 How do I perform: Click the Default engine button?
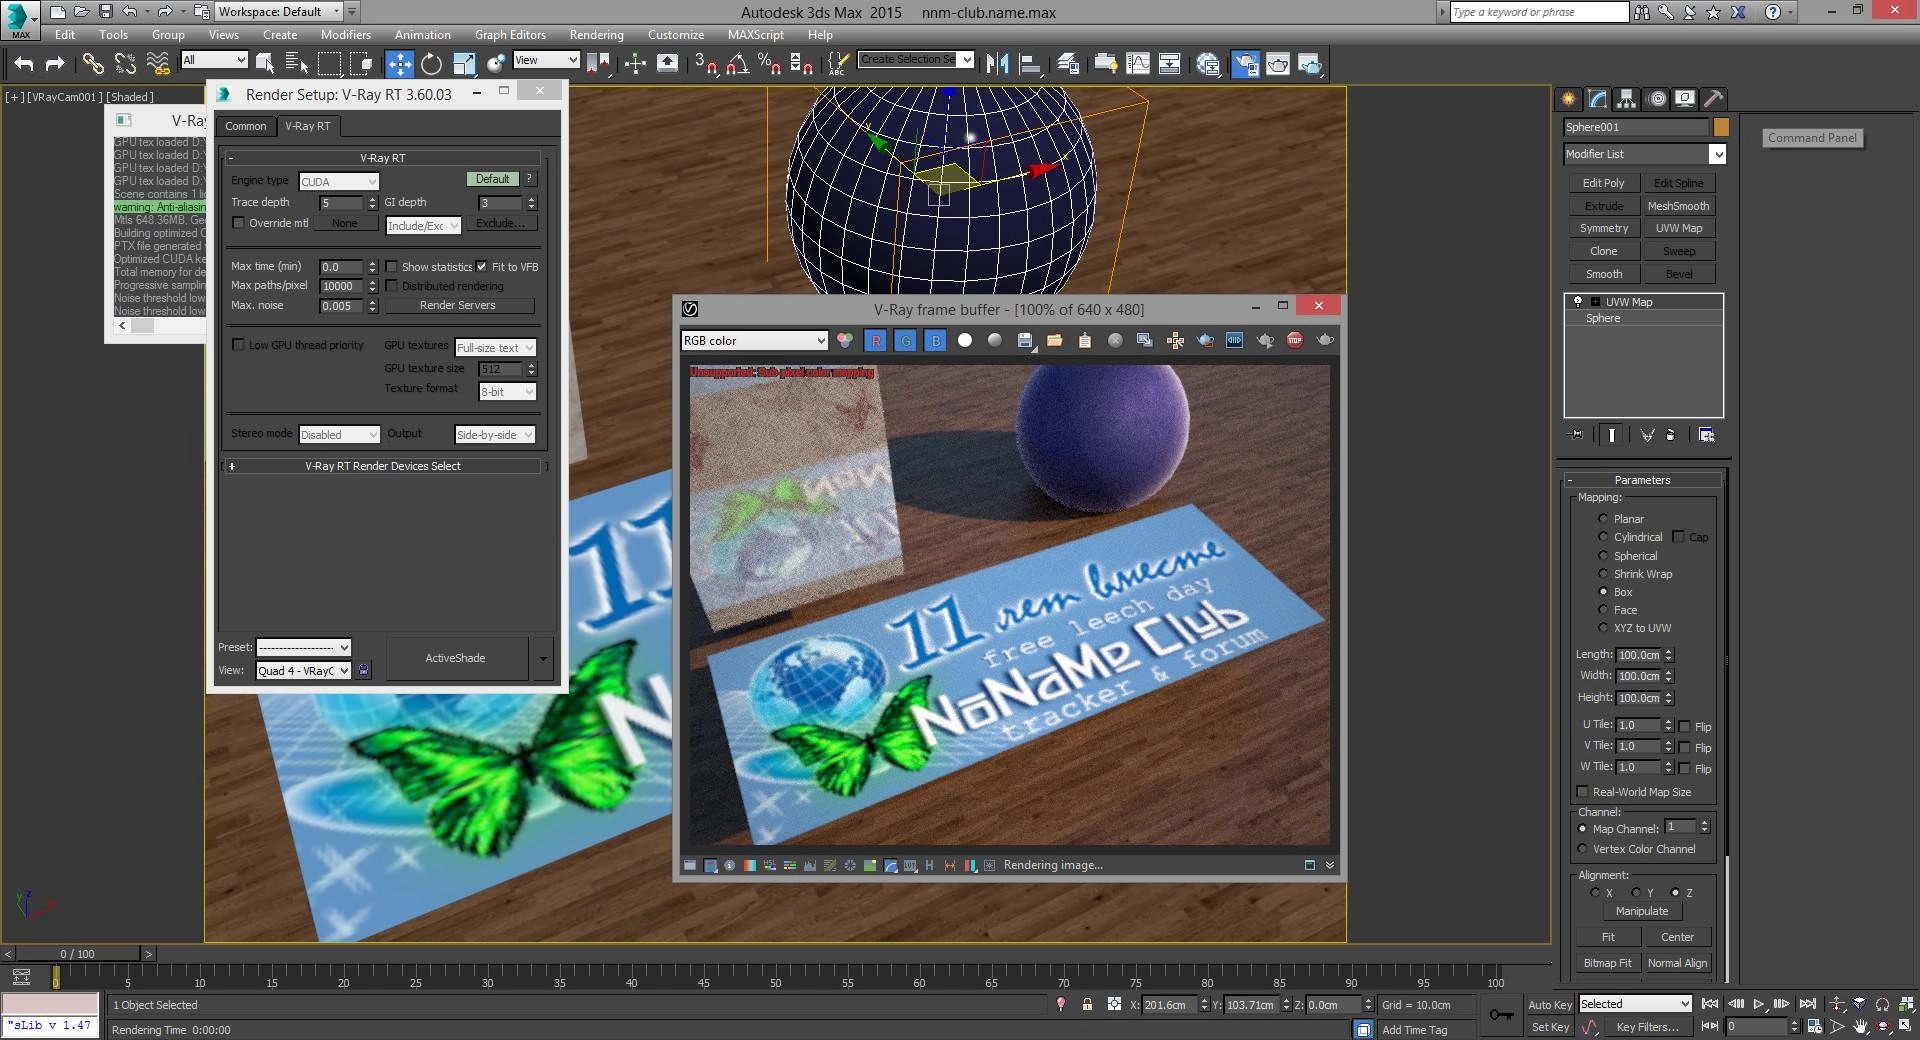coord(492,179)
